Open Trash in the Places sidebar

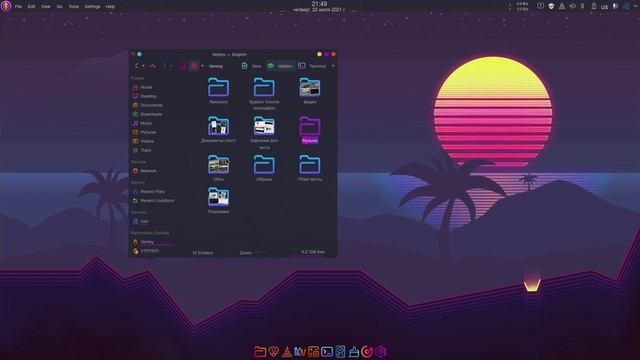coord(142,150)
